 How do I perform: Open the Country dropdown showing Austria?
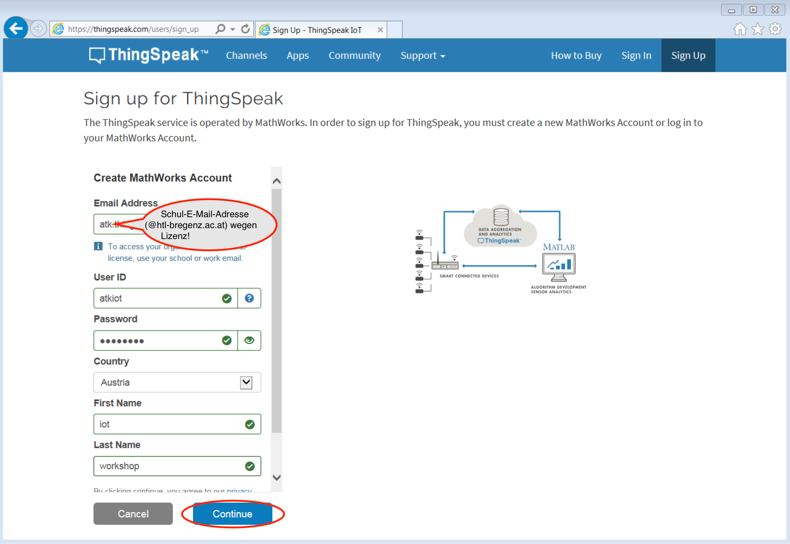(177, 382)
